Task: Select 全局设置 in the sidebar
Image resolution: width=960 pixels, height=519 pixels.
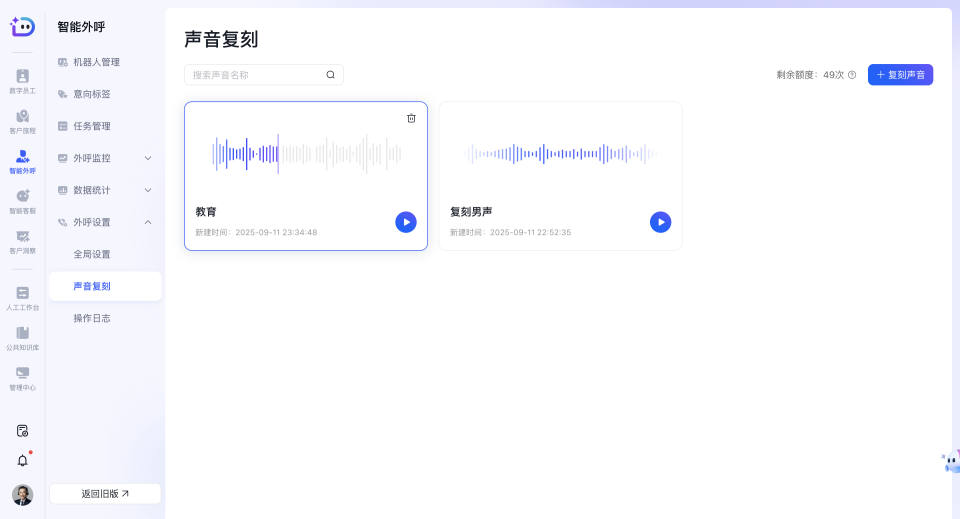Action: 92,254
